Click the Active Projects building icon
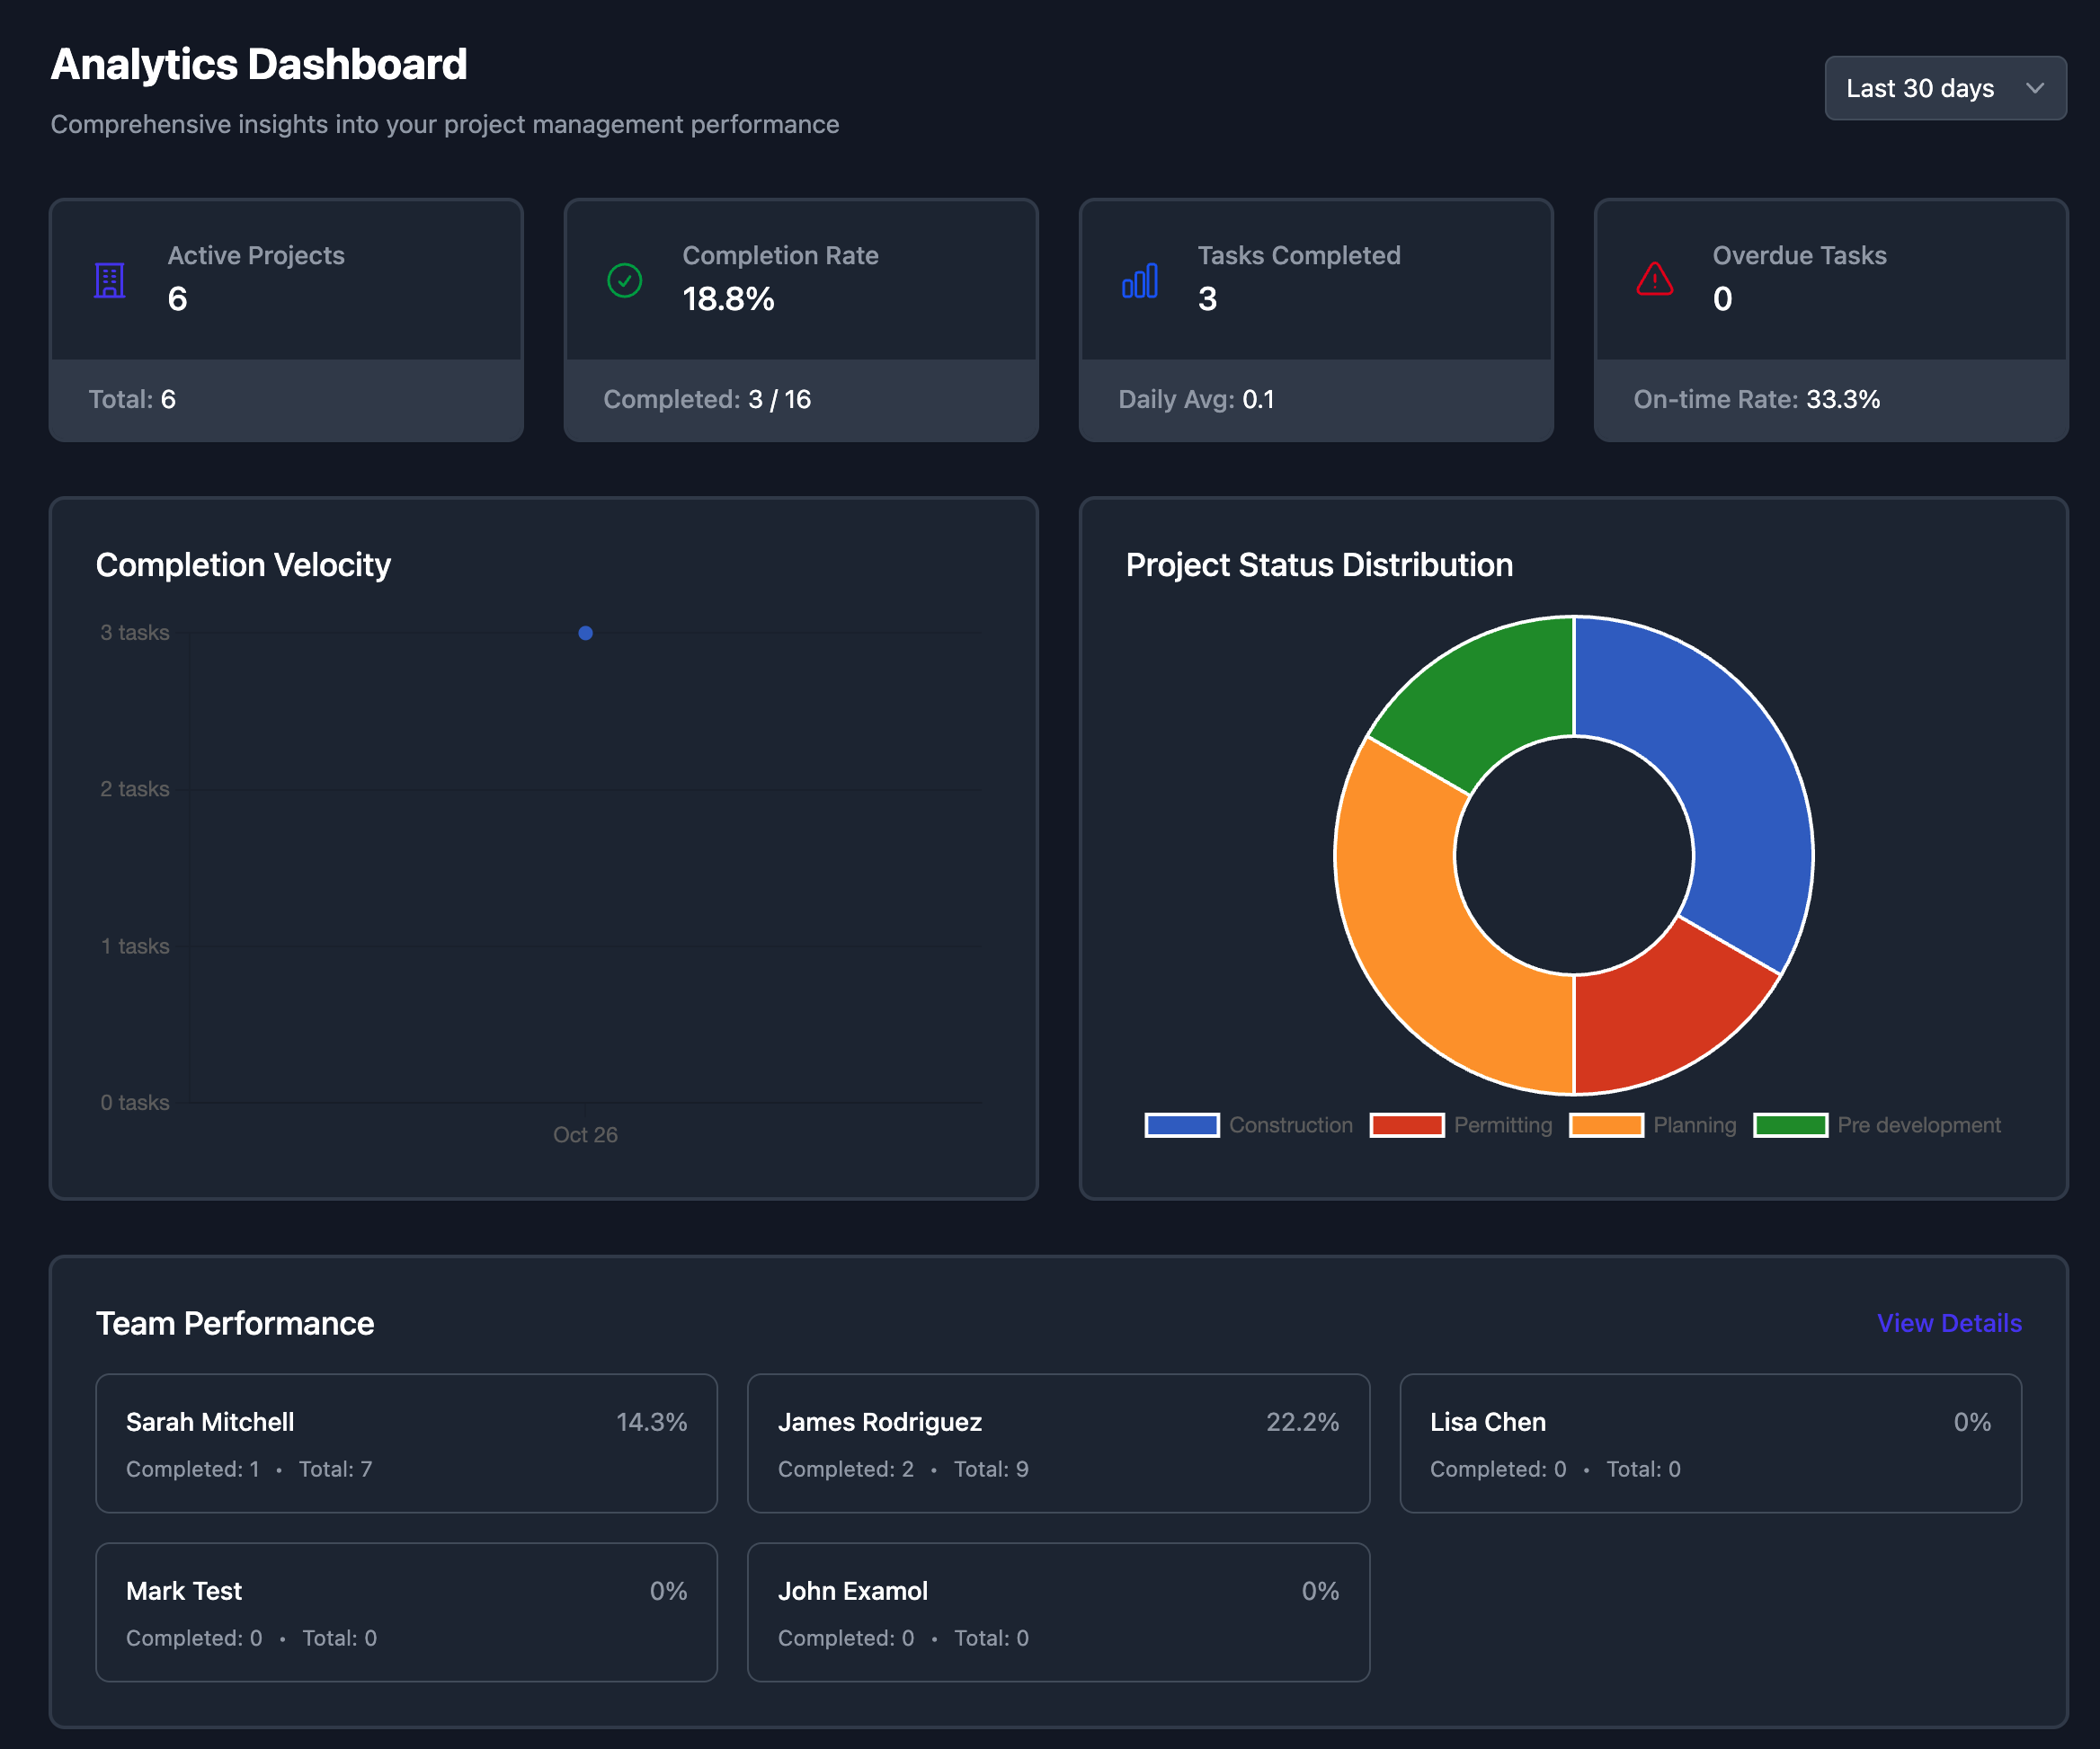2100x1749 pixels. click(x=109, y=280)
